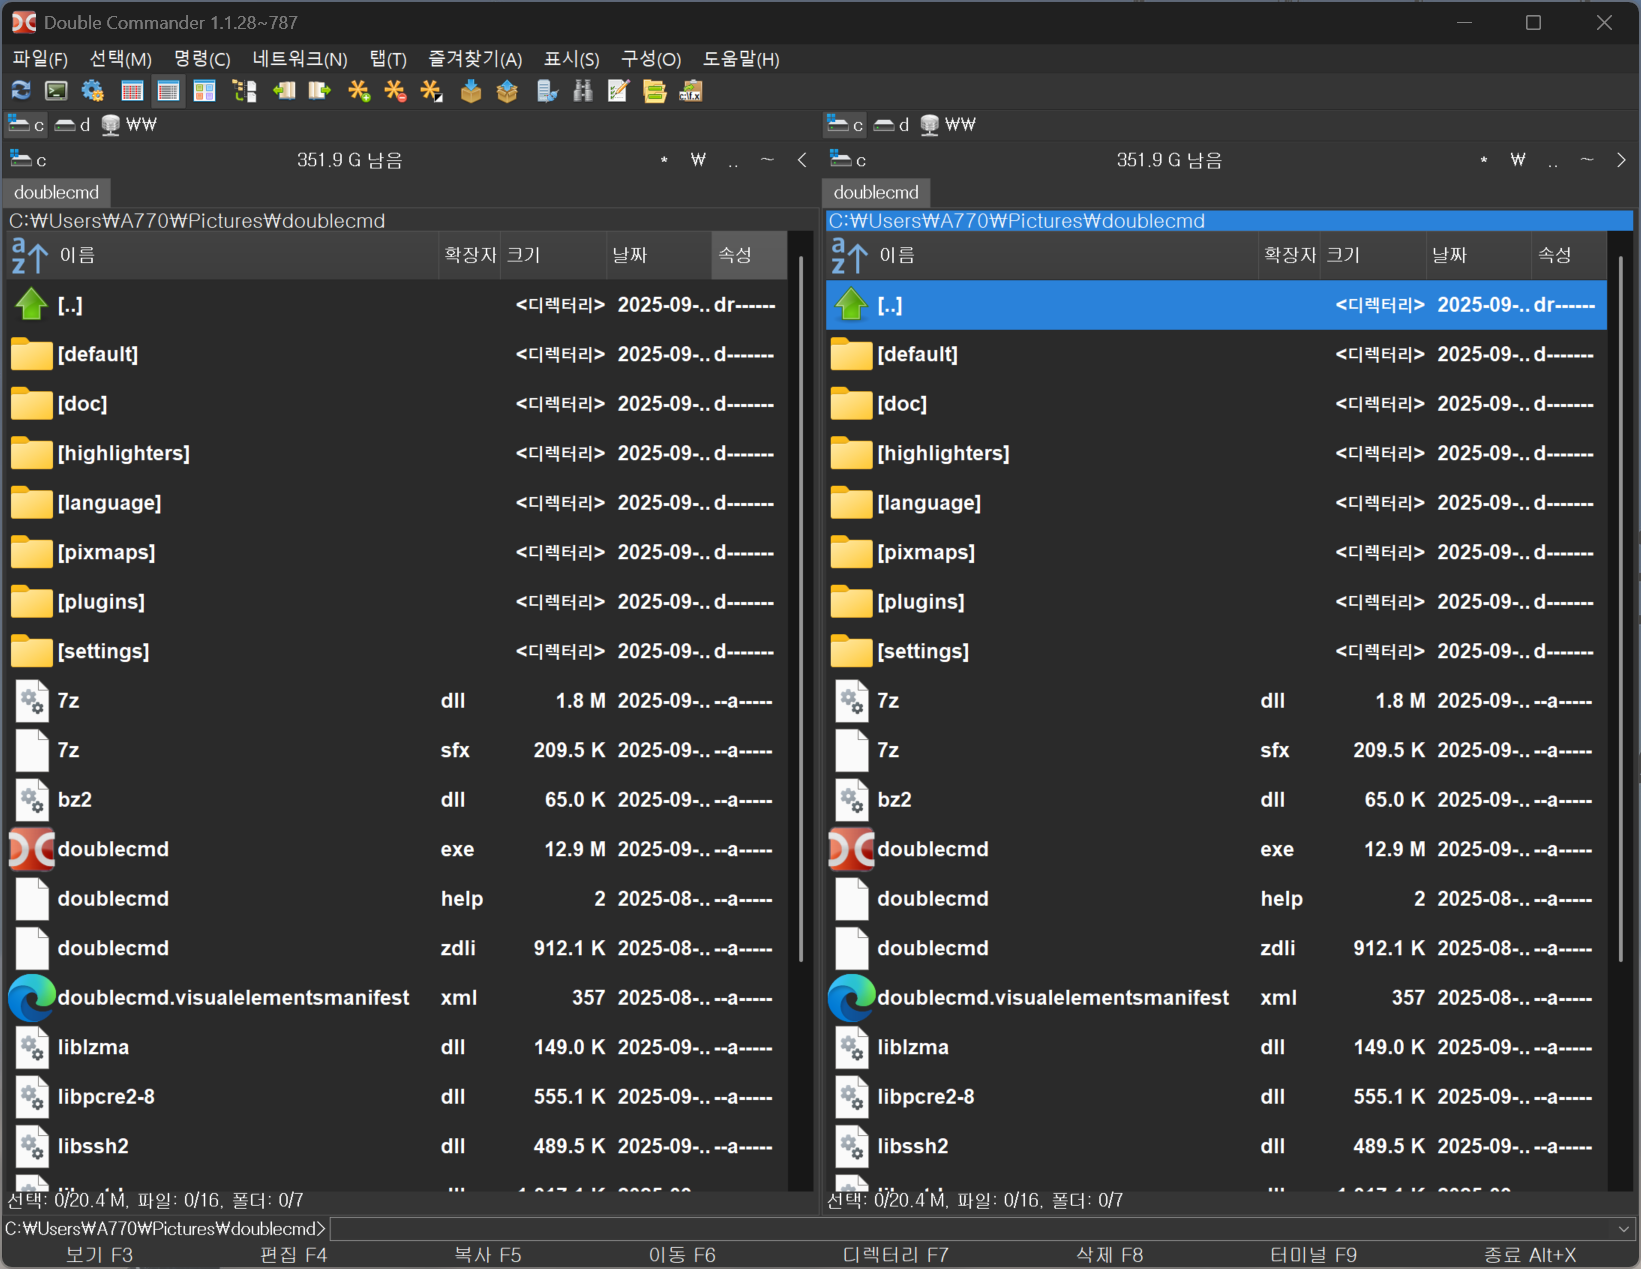Open synchronize directories folder icon
This screenshot has height=1269, width=1641.
point(654,91)
